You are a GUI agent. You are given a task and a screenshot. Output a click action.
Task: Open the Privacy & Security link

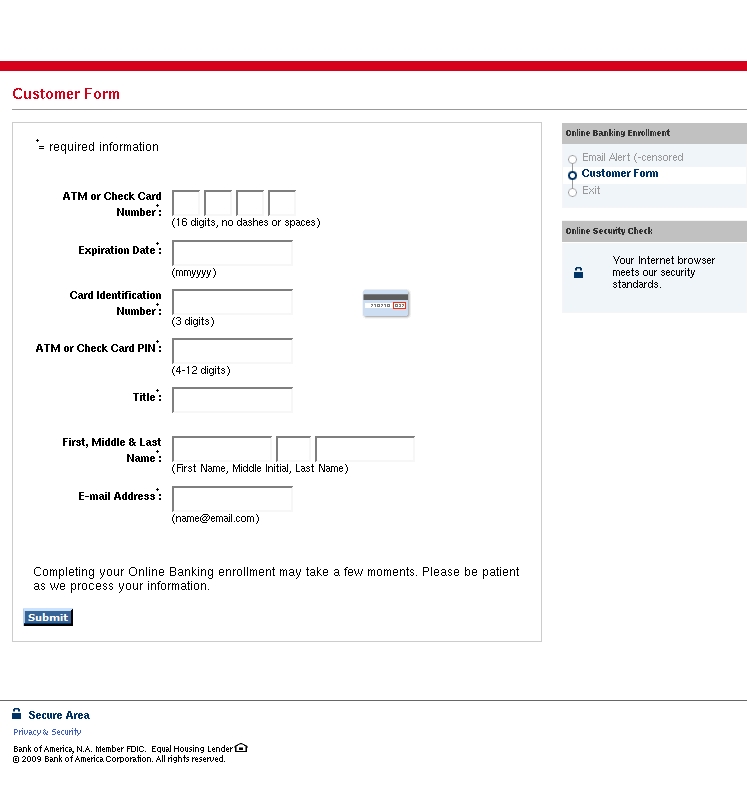[x=47, y=732]
